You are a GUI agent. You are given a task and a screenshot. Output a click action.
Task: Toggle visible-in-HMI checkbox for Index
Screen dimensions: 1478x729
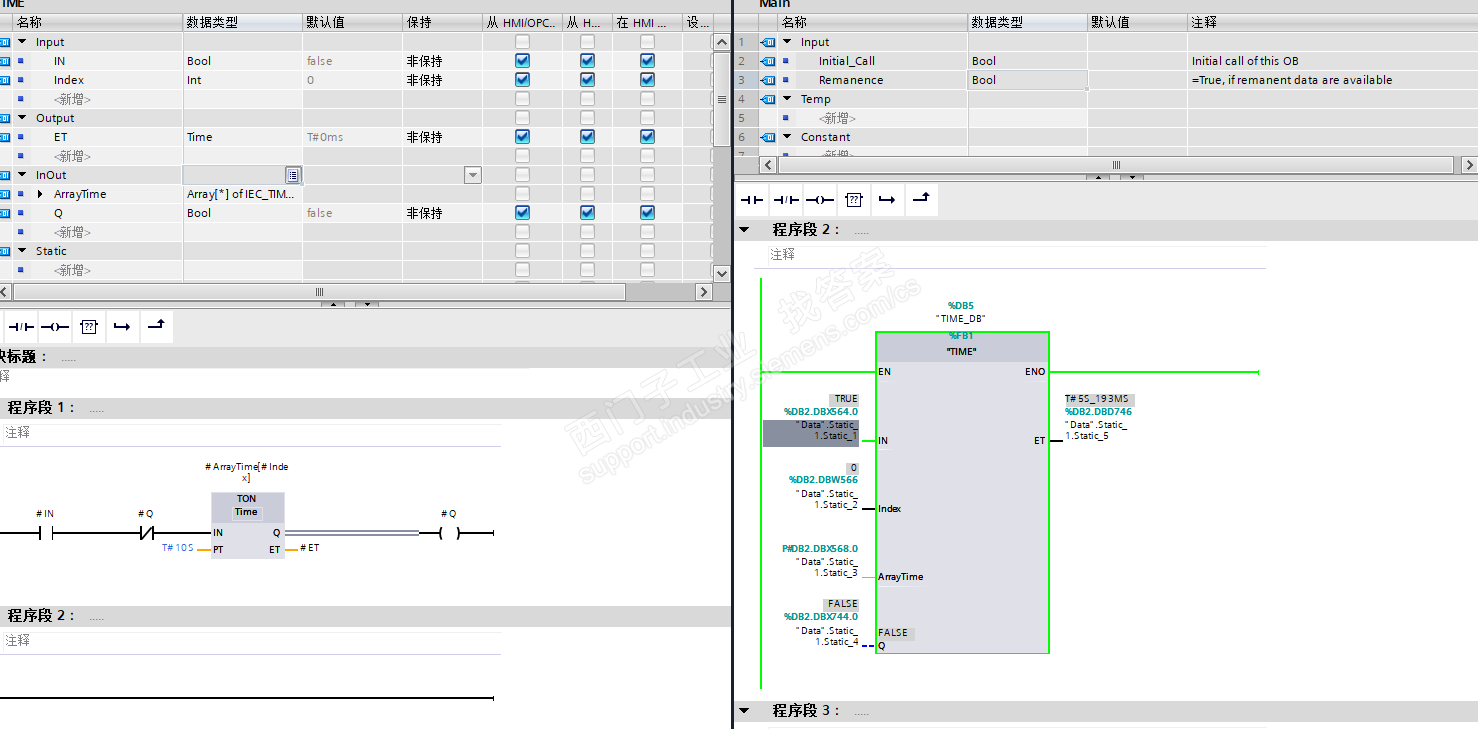(647, 80)
